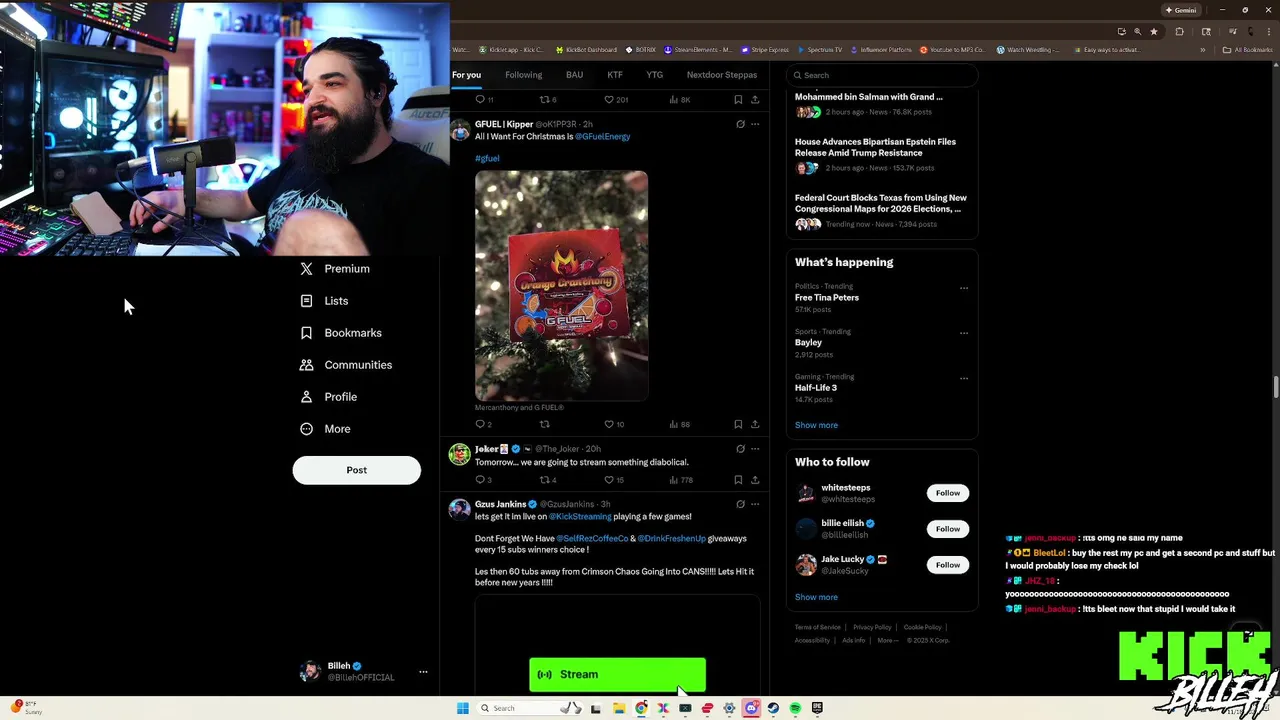Open Communities in left sidebar

[346, 365]
